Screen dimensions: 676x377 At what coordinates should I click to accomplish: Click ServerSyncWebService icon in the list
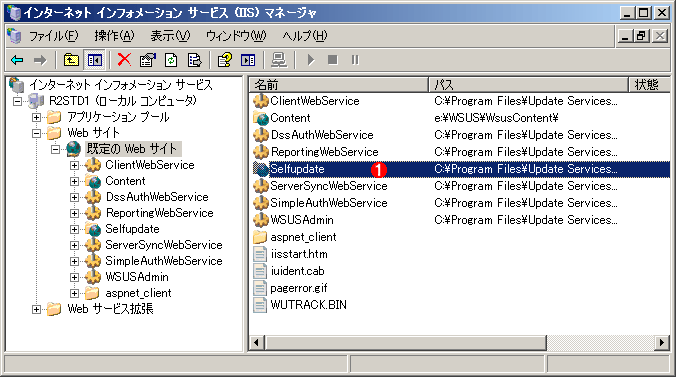pos(261,186)
